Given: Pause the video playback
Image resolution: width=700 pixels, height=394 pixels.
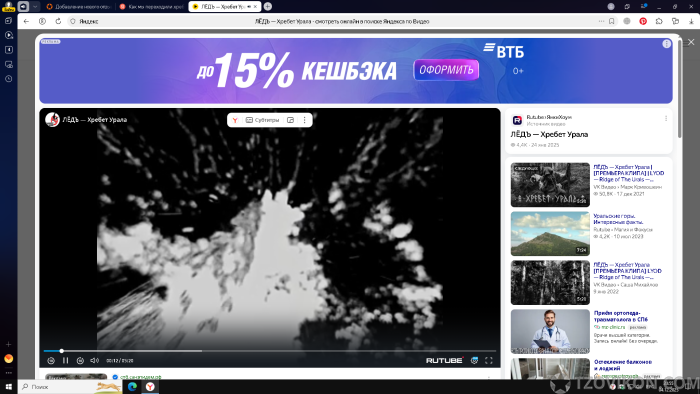Looking at the screenshot, I should coord(66,361).
